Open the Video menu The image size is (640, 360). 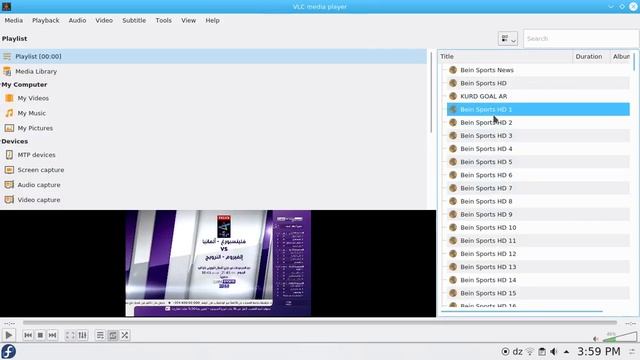pyautogui.click(x=104, y=20)
